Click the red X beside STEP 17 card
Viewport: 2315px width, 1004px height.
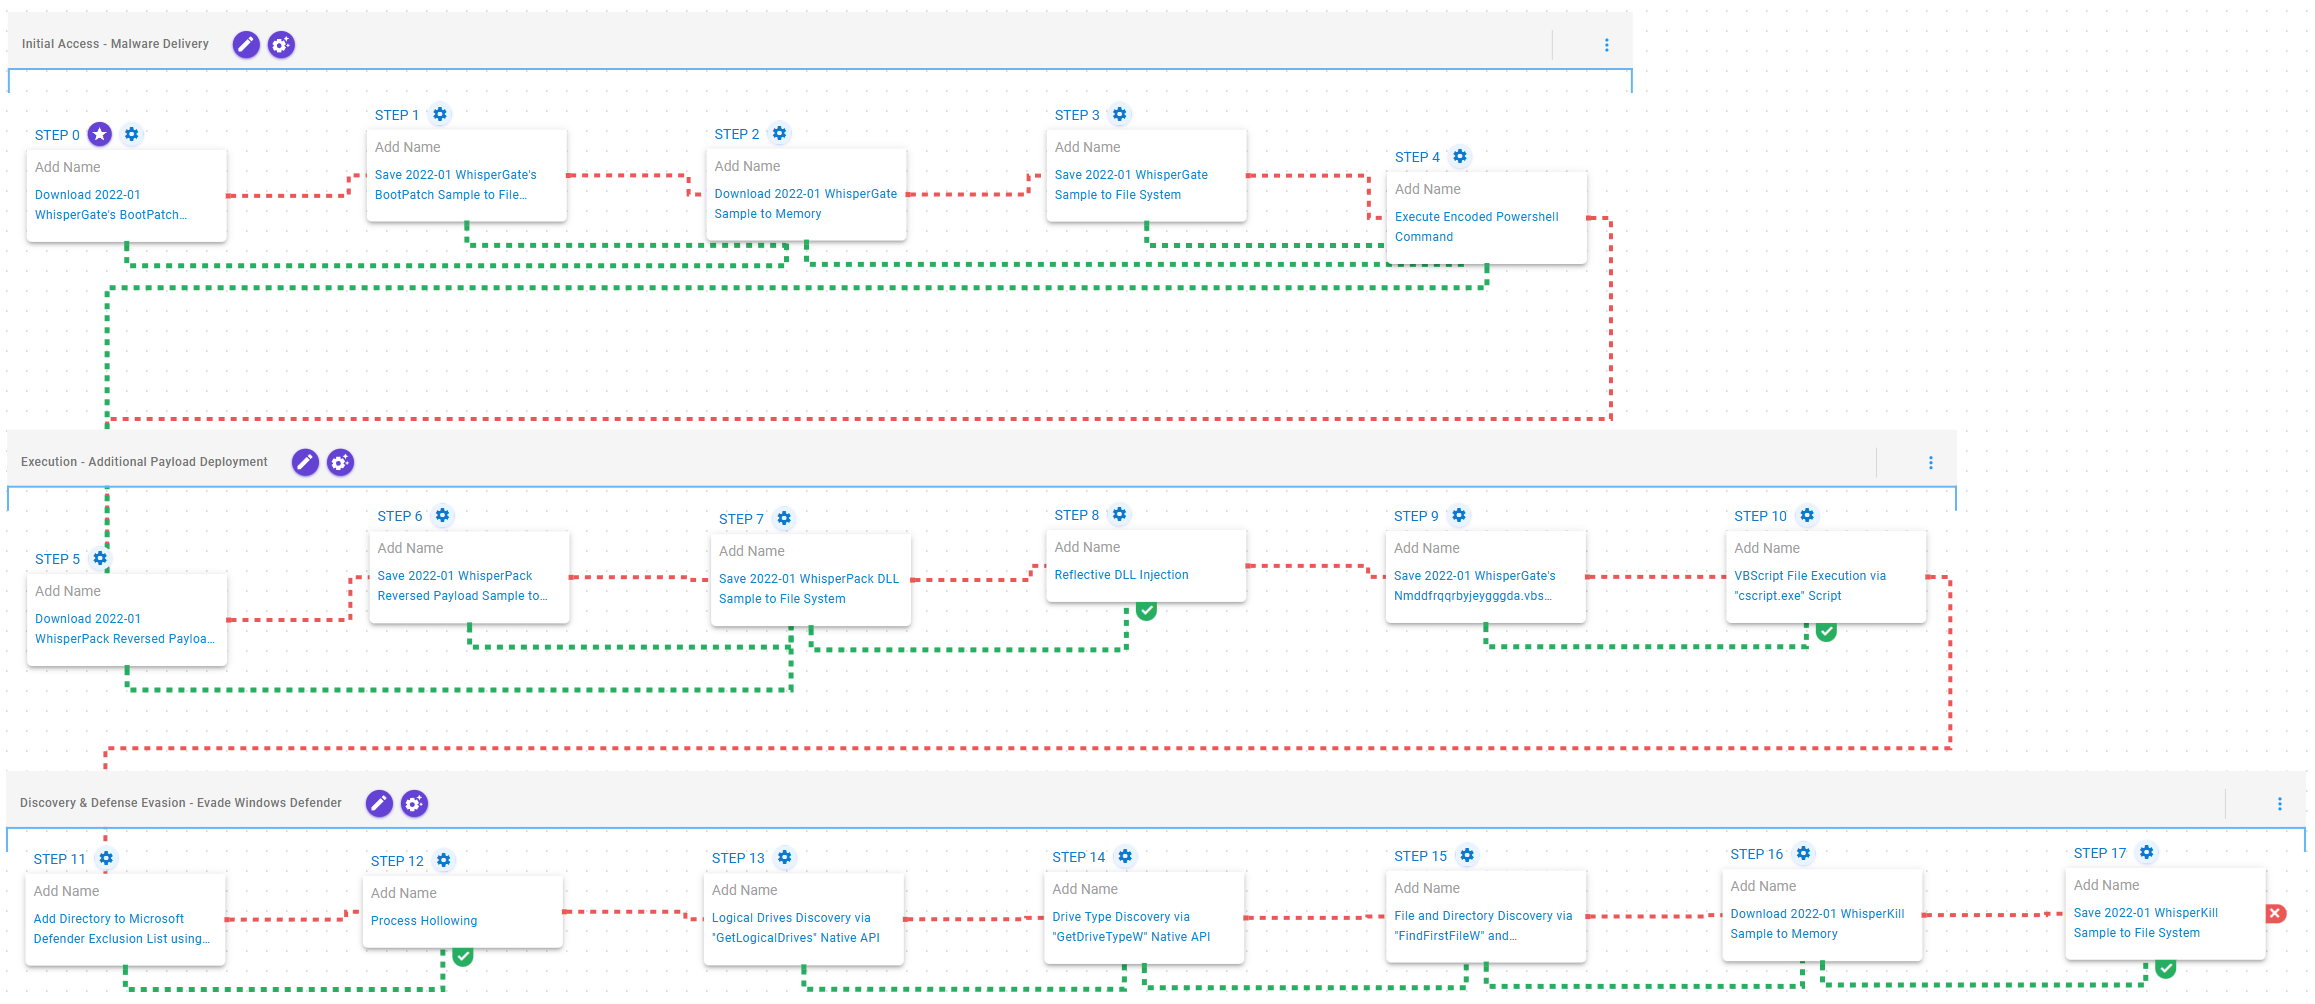(x=2275, y=913)
